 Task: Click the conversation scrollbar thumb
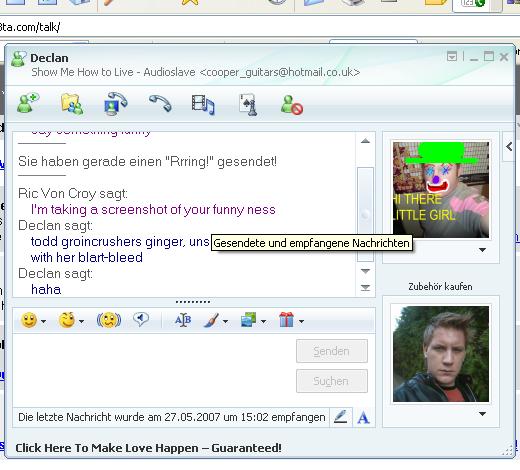[x=365, y=214]
